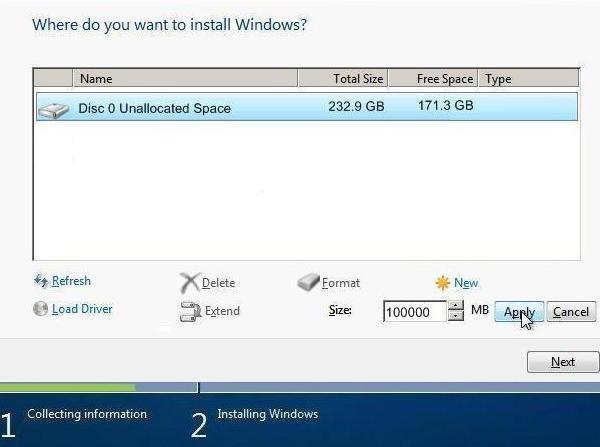This screenshot has width=600, height=447.
Task: Click the Installing Windows step label
Action: click(x=267, y=414)
